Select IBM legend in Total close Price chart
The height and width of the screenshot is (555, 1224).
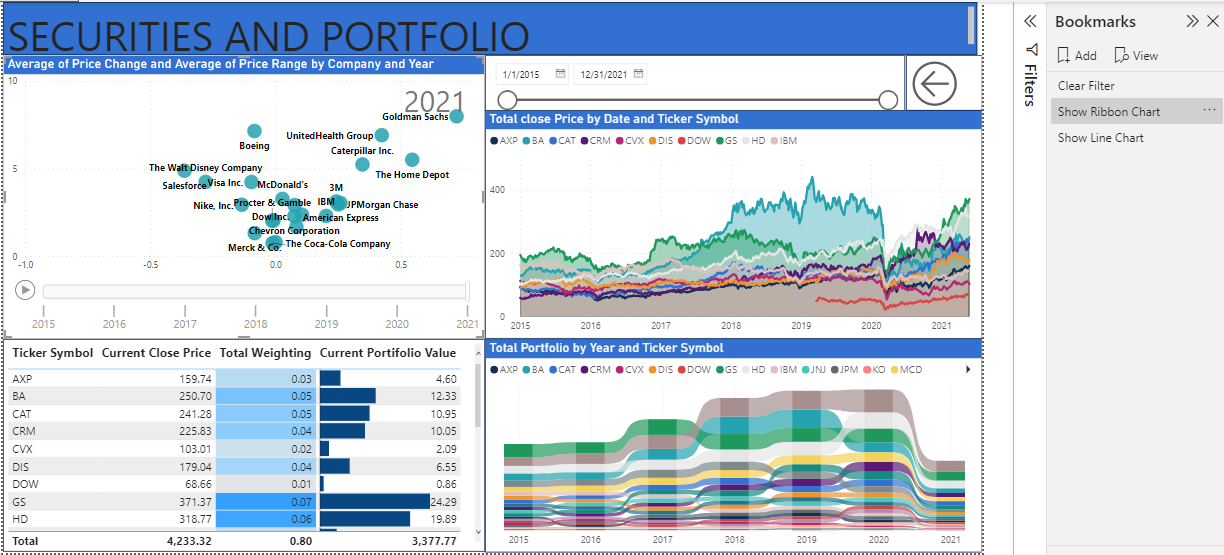784,141
